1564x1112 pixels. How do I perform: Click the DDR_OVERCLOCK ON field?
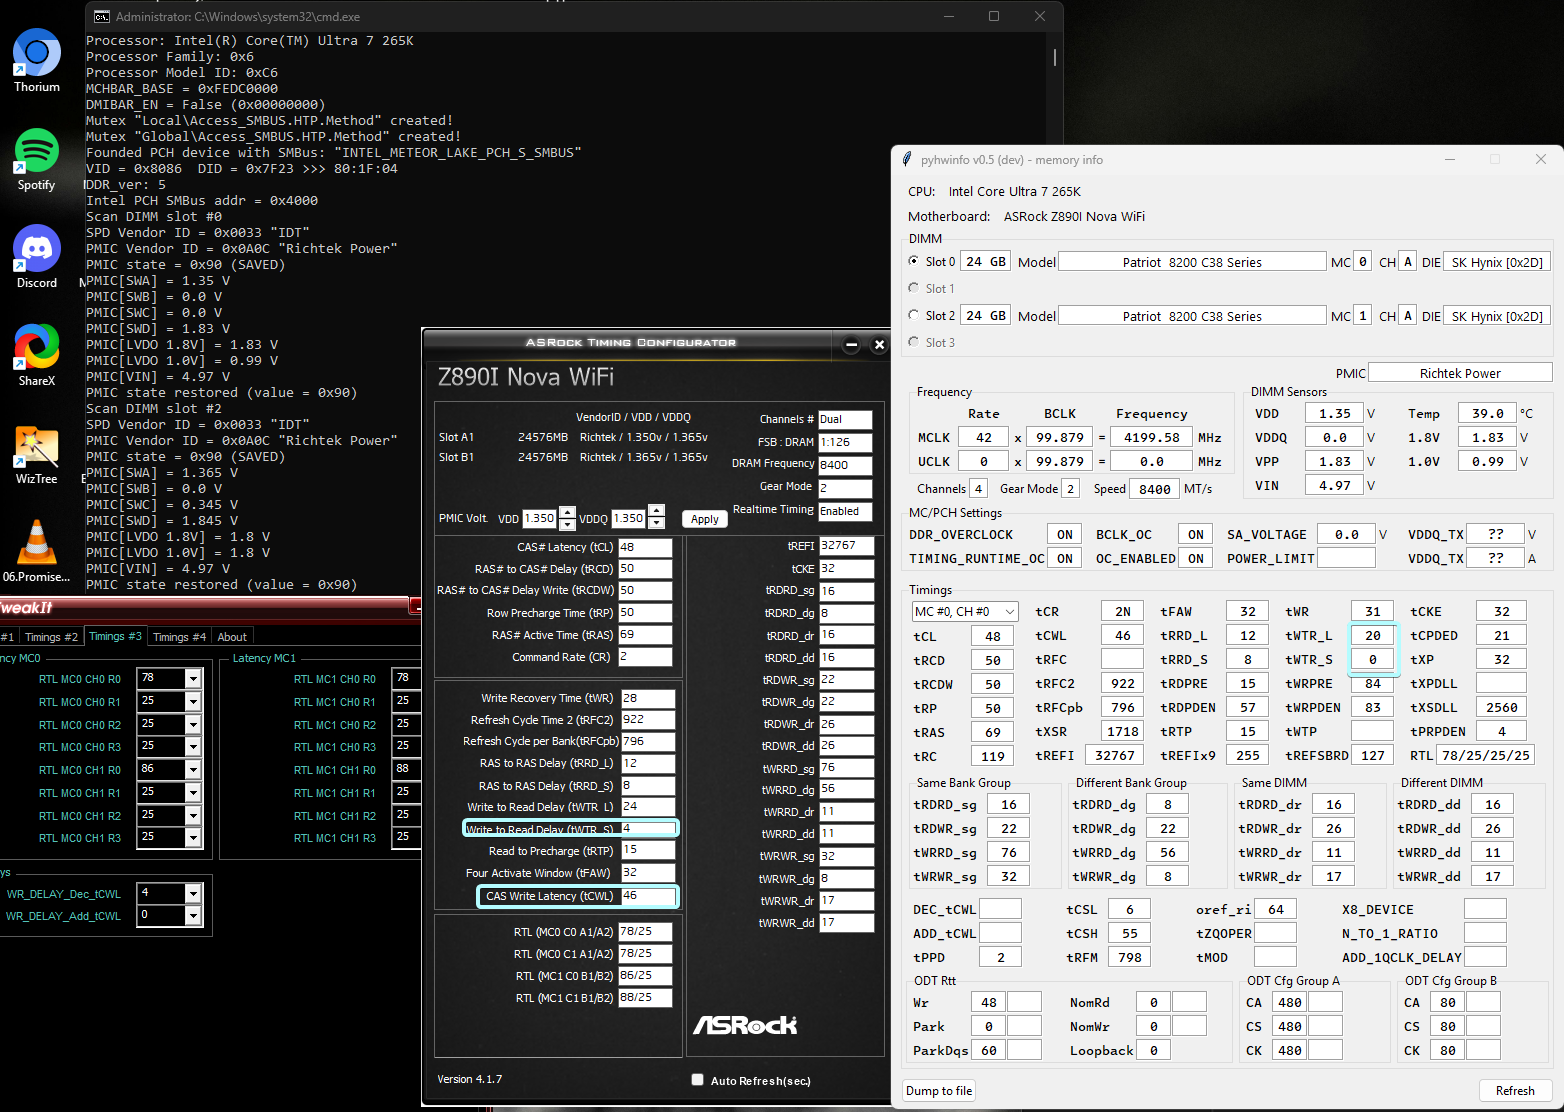1064,534
